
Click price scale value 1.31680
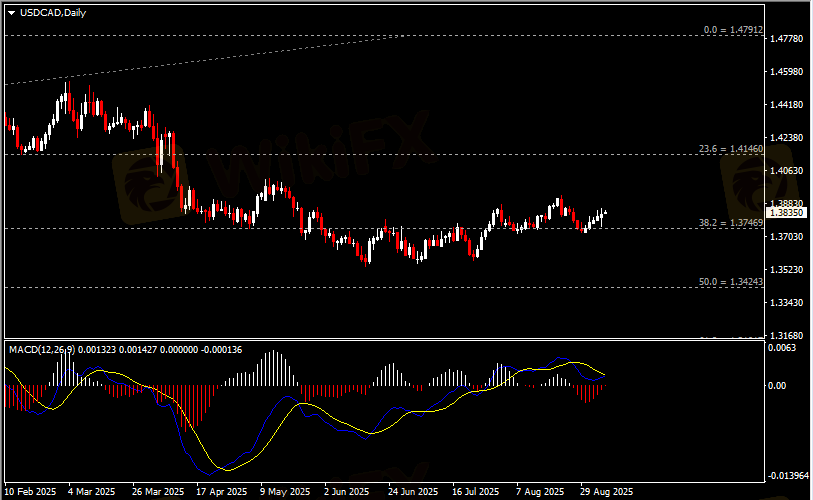(x=787, y=335)
